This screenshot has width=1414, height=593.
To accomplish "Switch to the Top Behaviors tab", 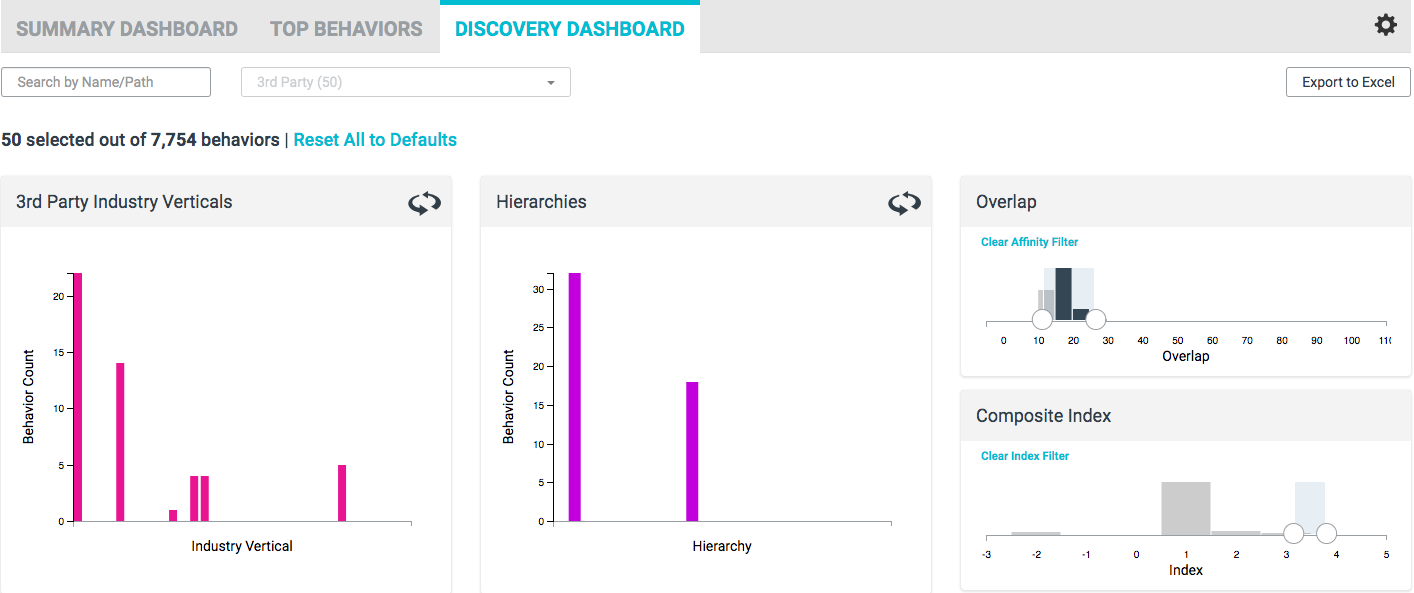I will click(x=346, y=29).
